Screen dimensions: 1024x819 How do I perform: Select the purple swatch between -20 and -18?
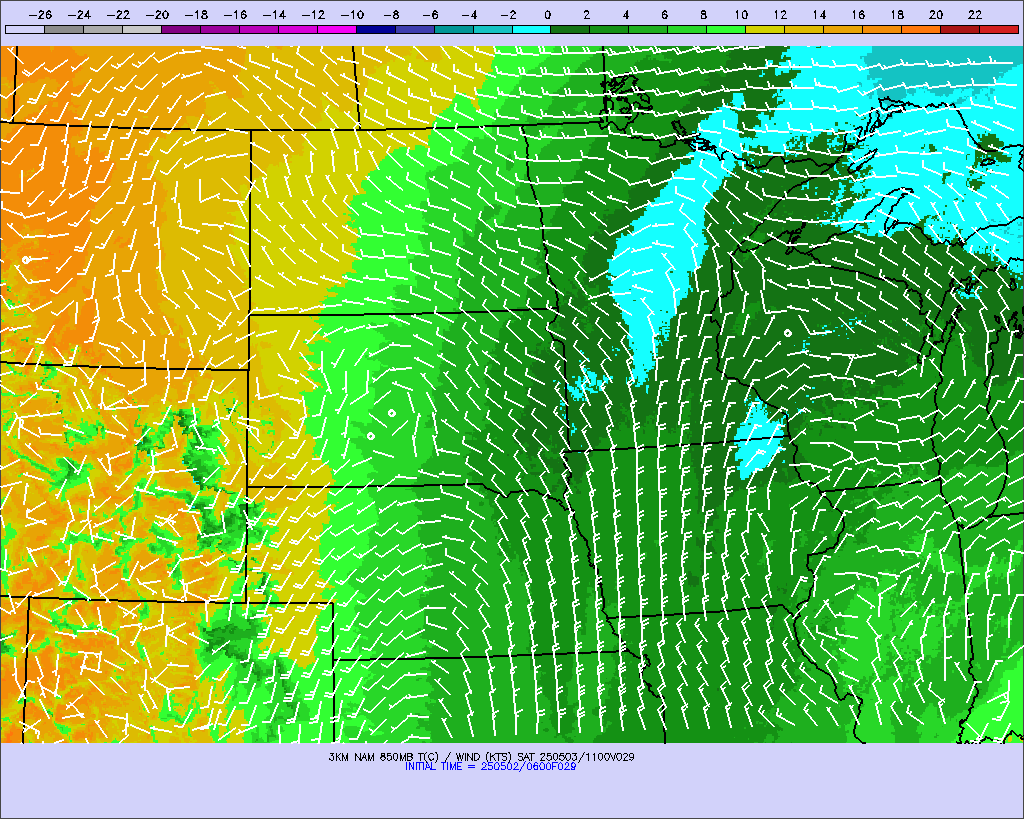click(181, 29)
